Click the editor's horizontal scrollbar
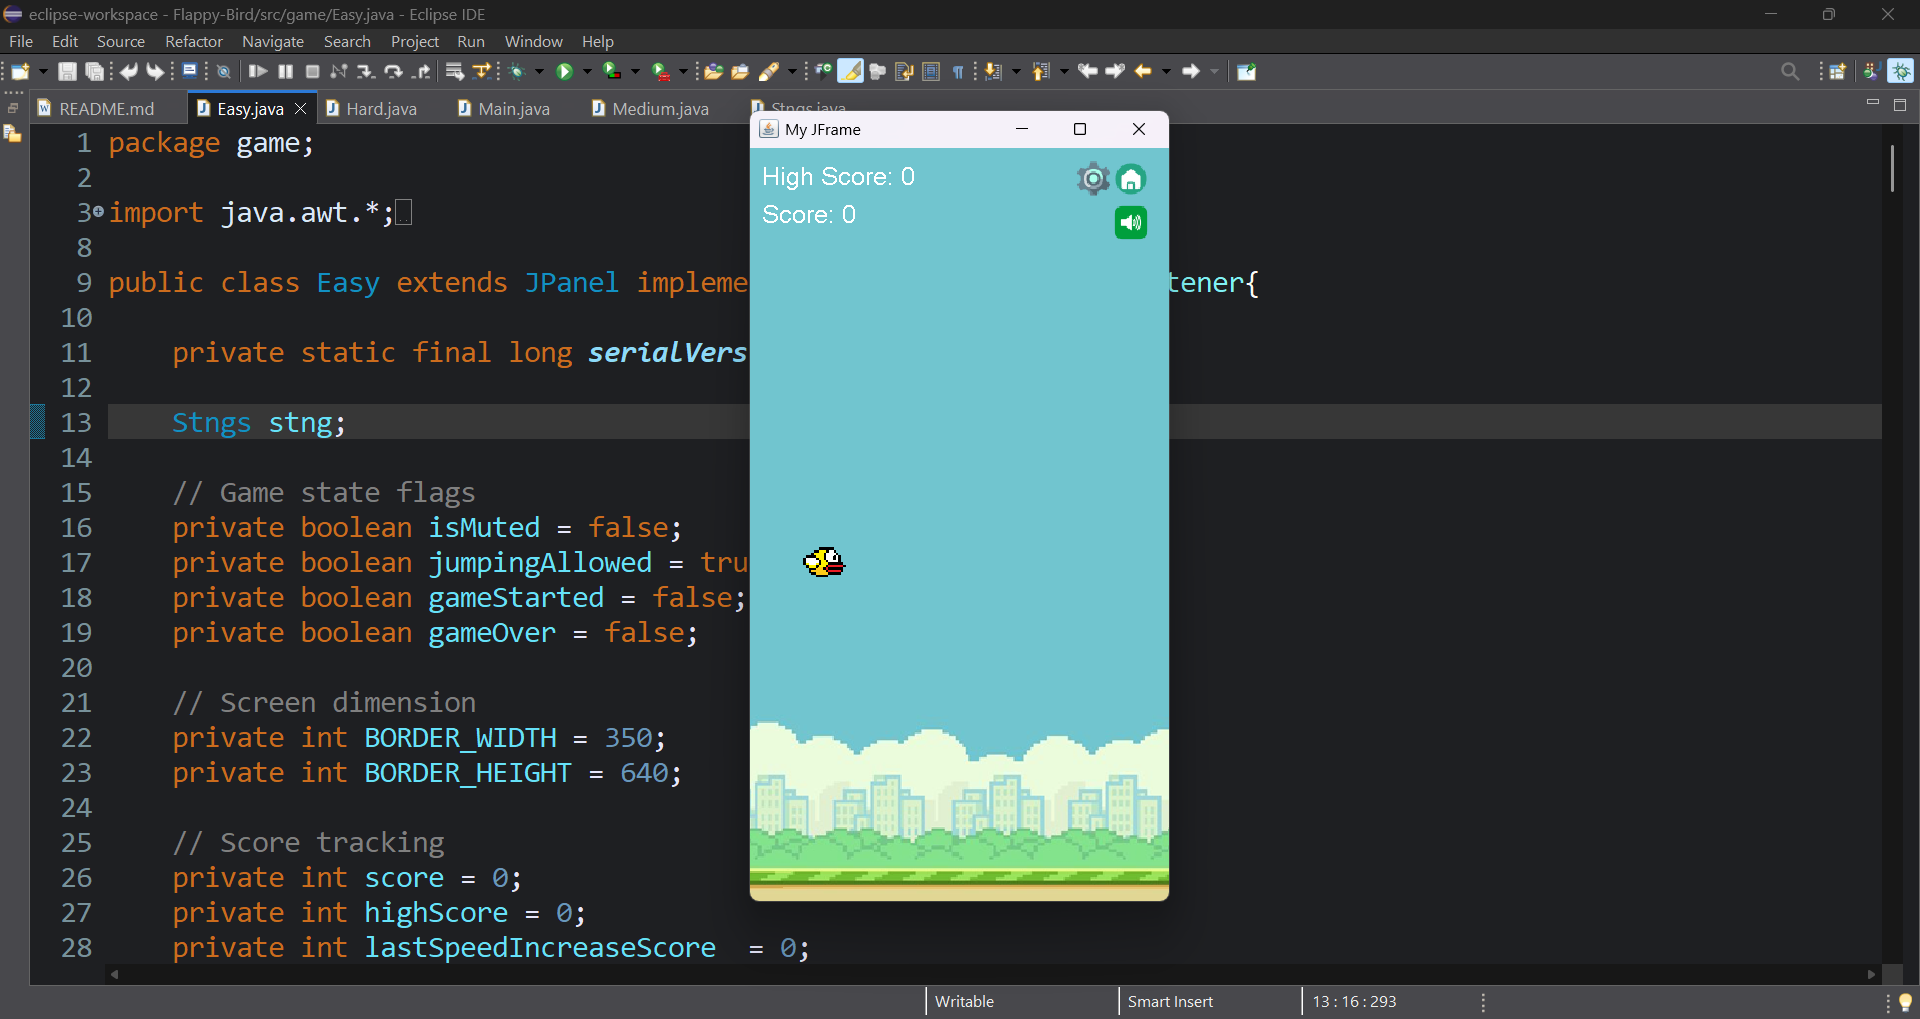The image size is (1920, 1019). click(992, 974)
